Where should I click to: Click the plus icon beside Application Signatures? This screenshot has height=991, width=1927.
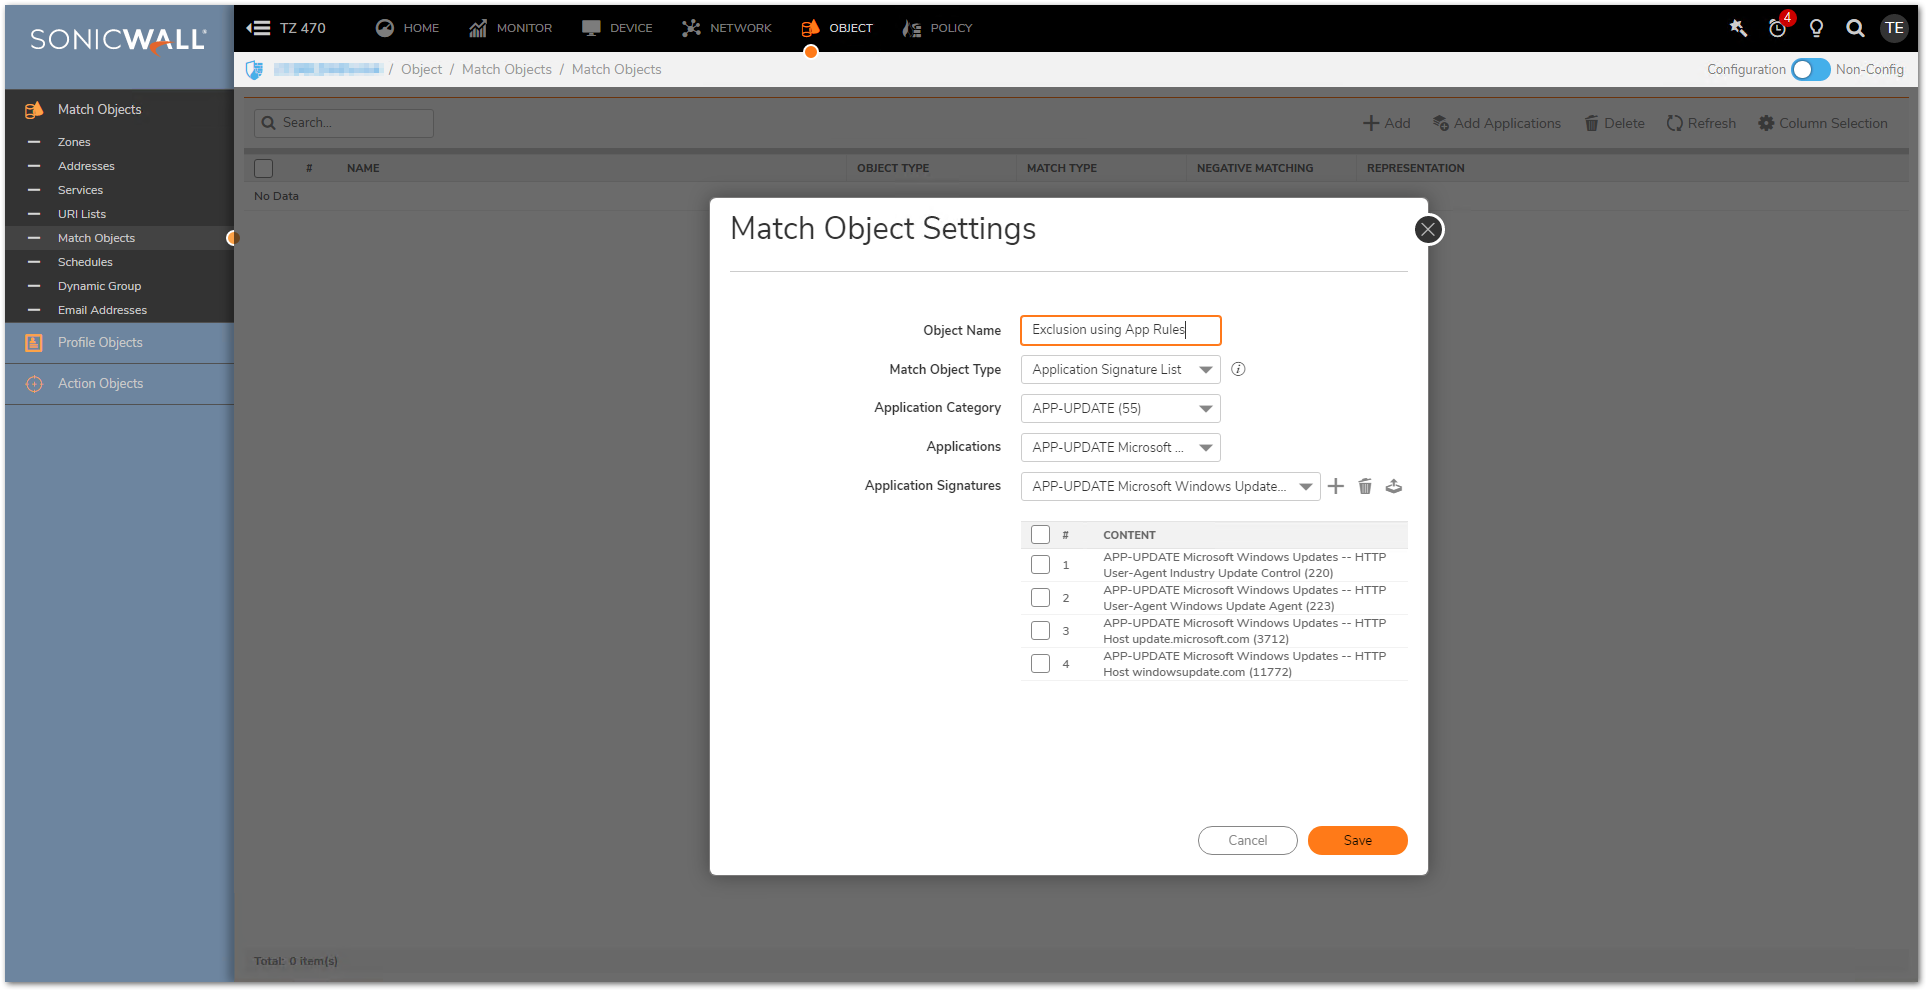point(1335,487)
